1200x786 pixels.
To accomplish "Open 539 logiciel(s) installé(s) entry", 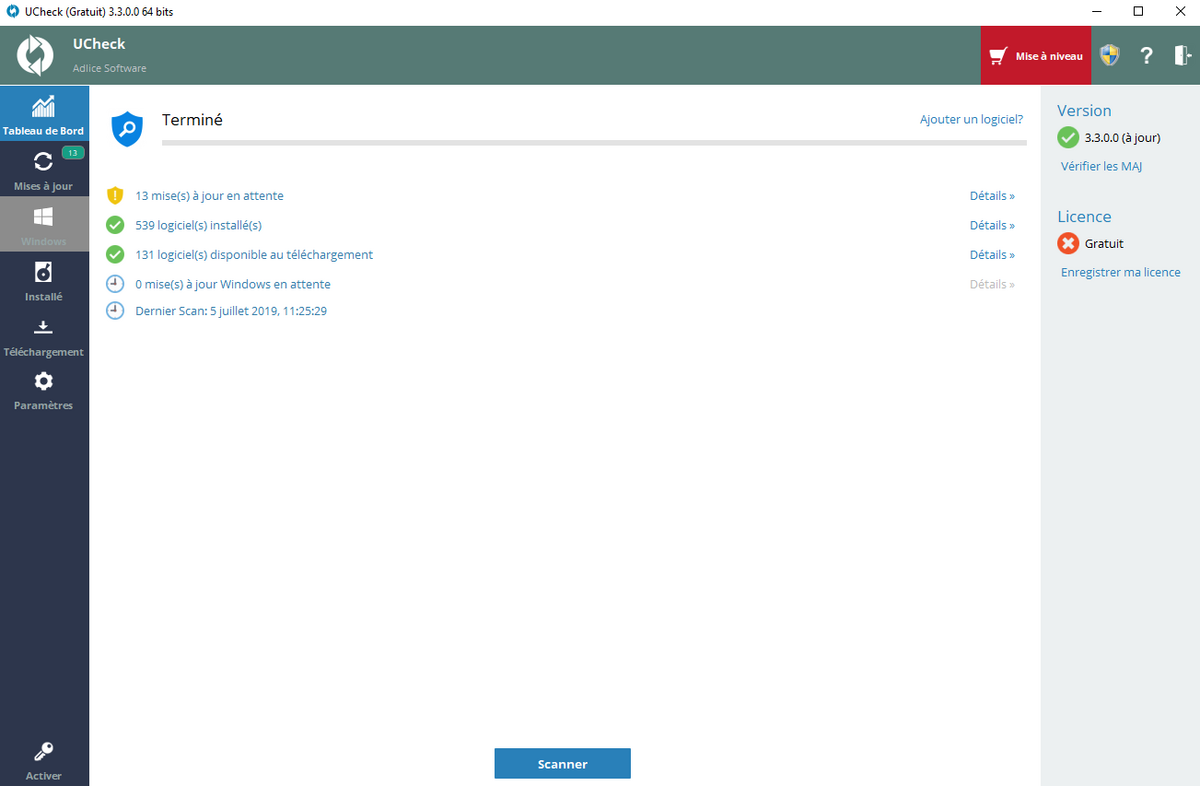I will coord(198,225).
